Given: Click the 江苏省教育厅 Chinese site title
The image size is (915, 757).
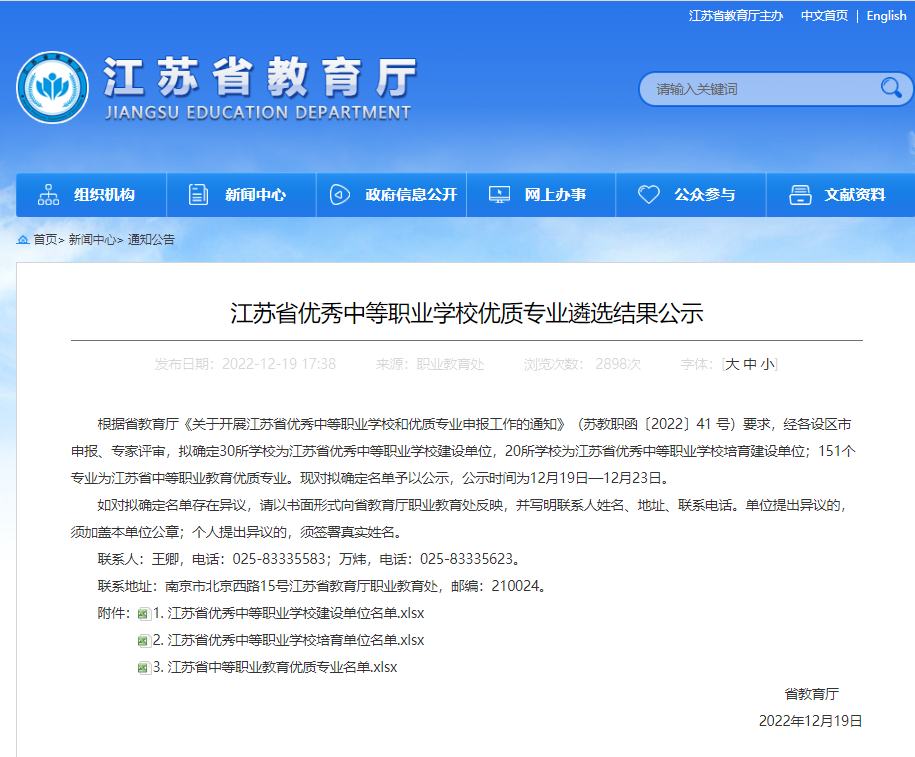Looking at the screenshot, I should pyautogui.click(x=260, y=76).
